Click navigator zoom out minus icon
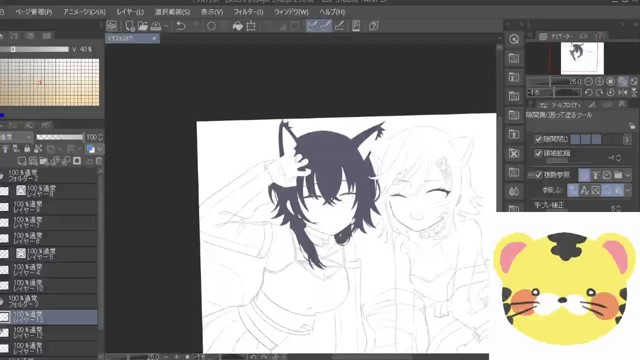 click(588, 82)
